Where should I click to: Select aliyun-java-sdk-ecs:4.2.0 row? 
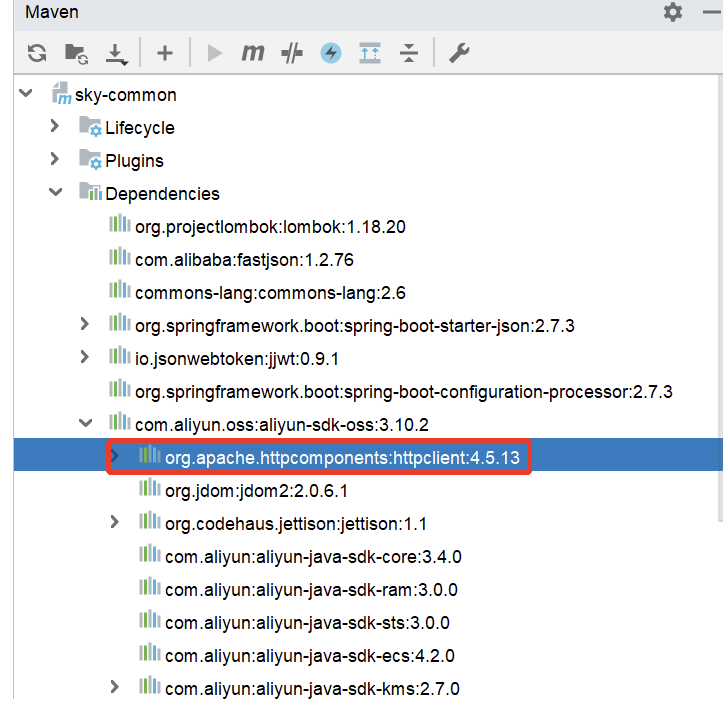(x=368, y=656)
